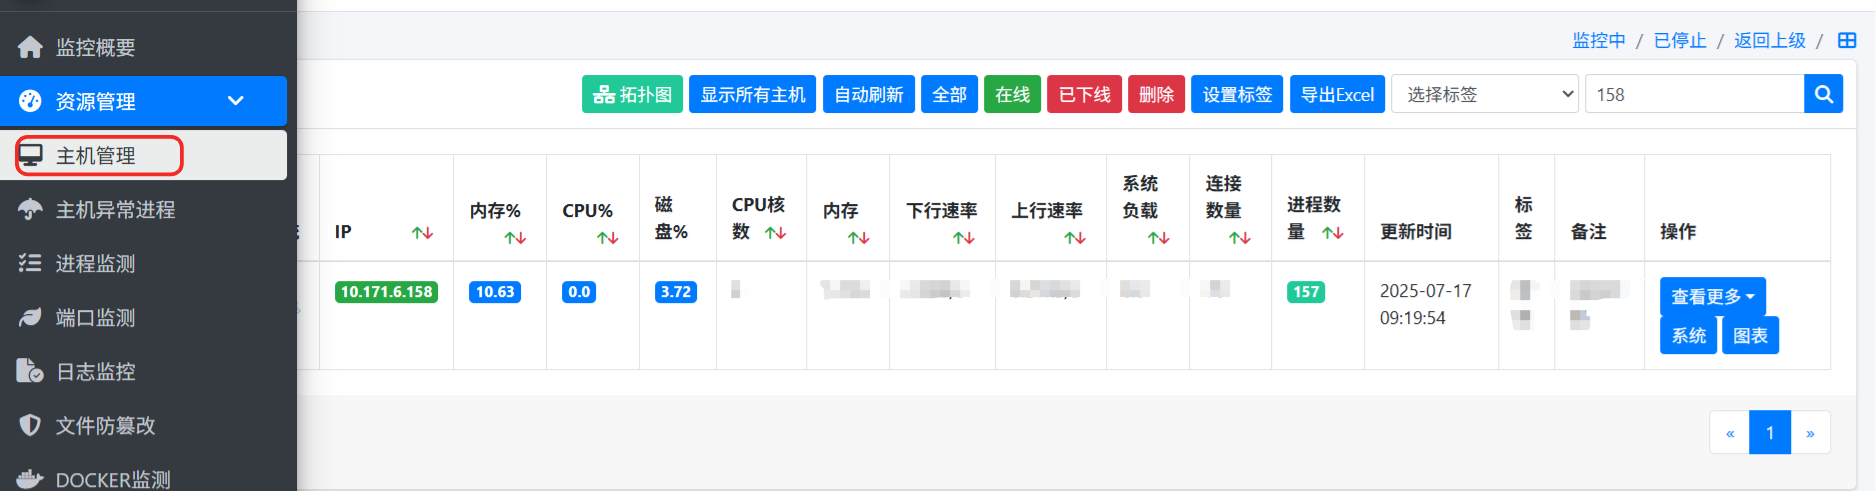Open 文件防篡改 in the sidebar

pos(105,425)
